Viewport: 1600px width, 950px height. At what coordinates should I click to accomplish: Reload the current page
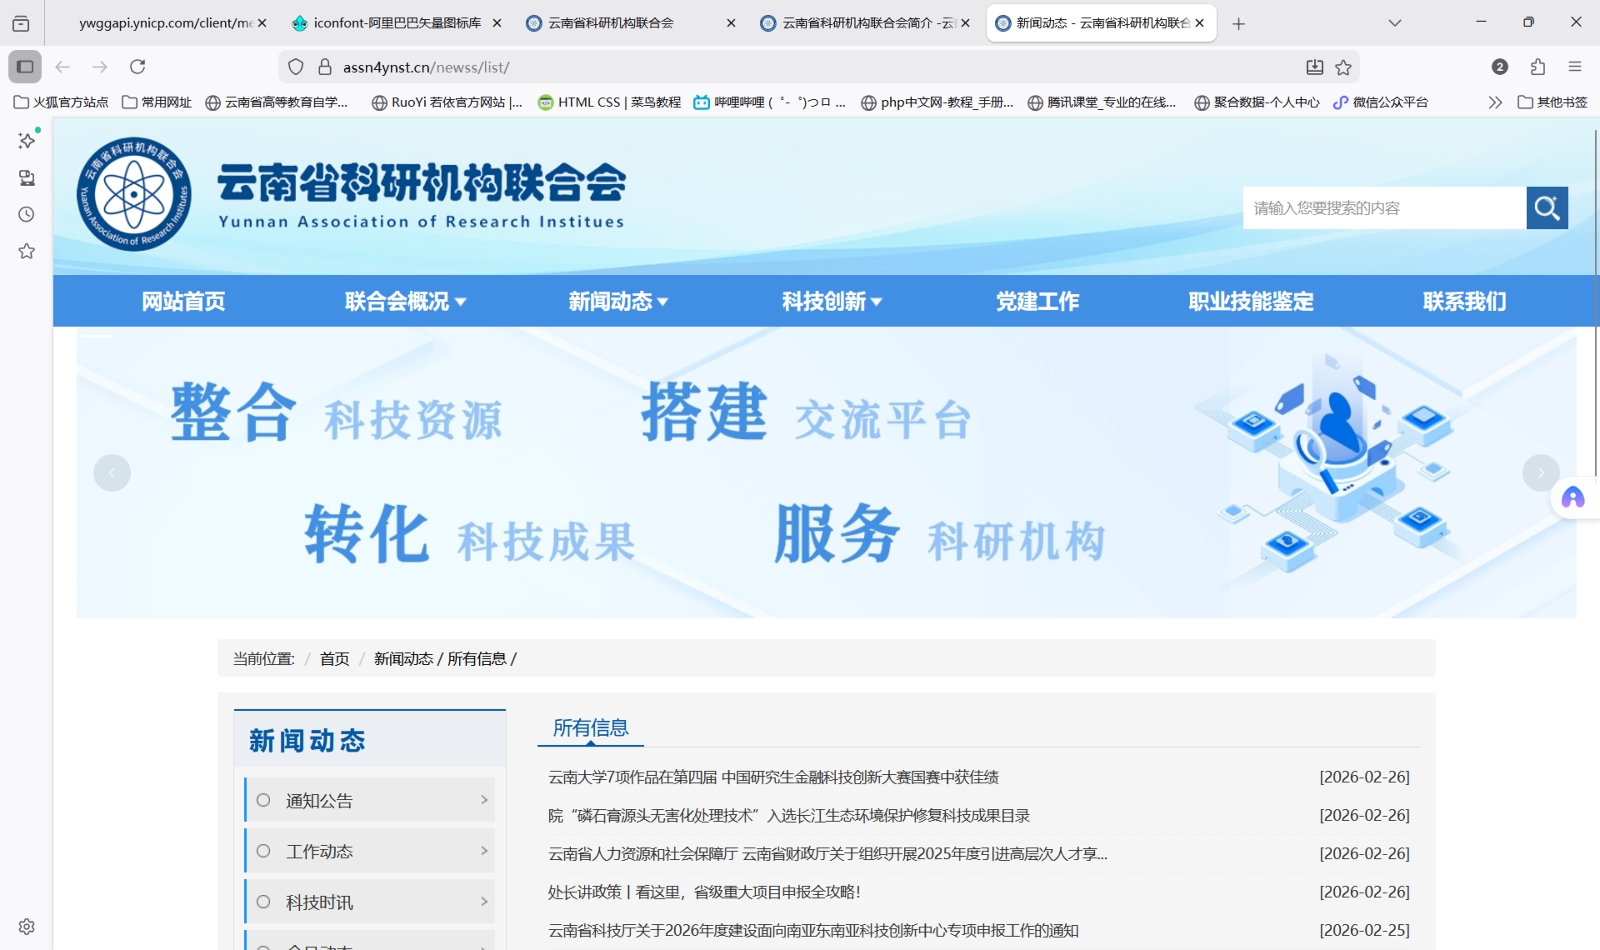click(138, 67)
